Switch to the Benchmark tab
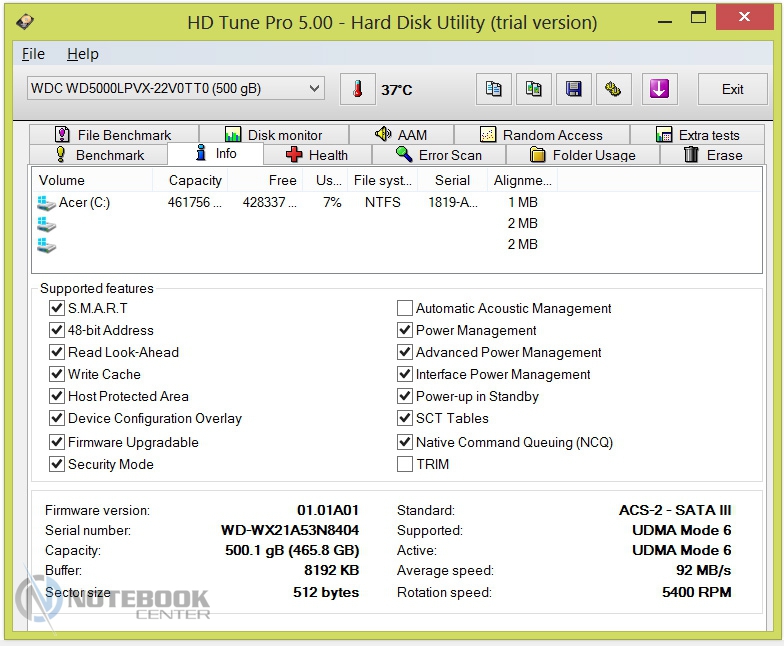The height and width of the screenshot is (646, 784). click(99, 155)
